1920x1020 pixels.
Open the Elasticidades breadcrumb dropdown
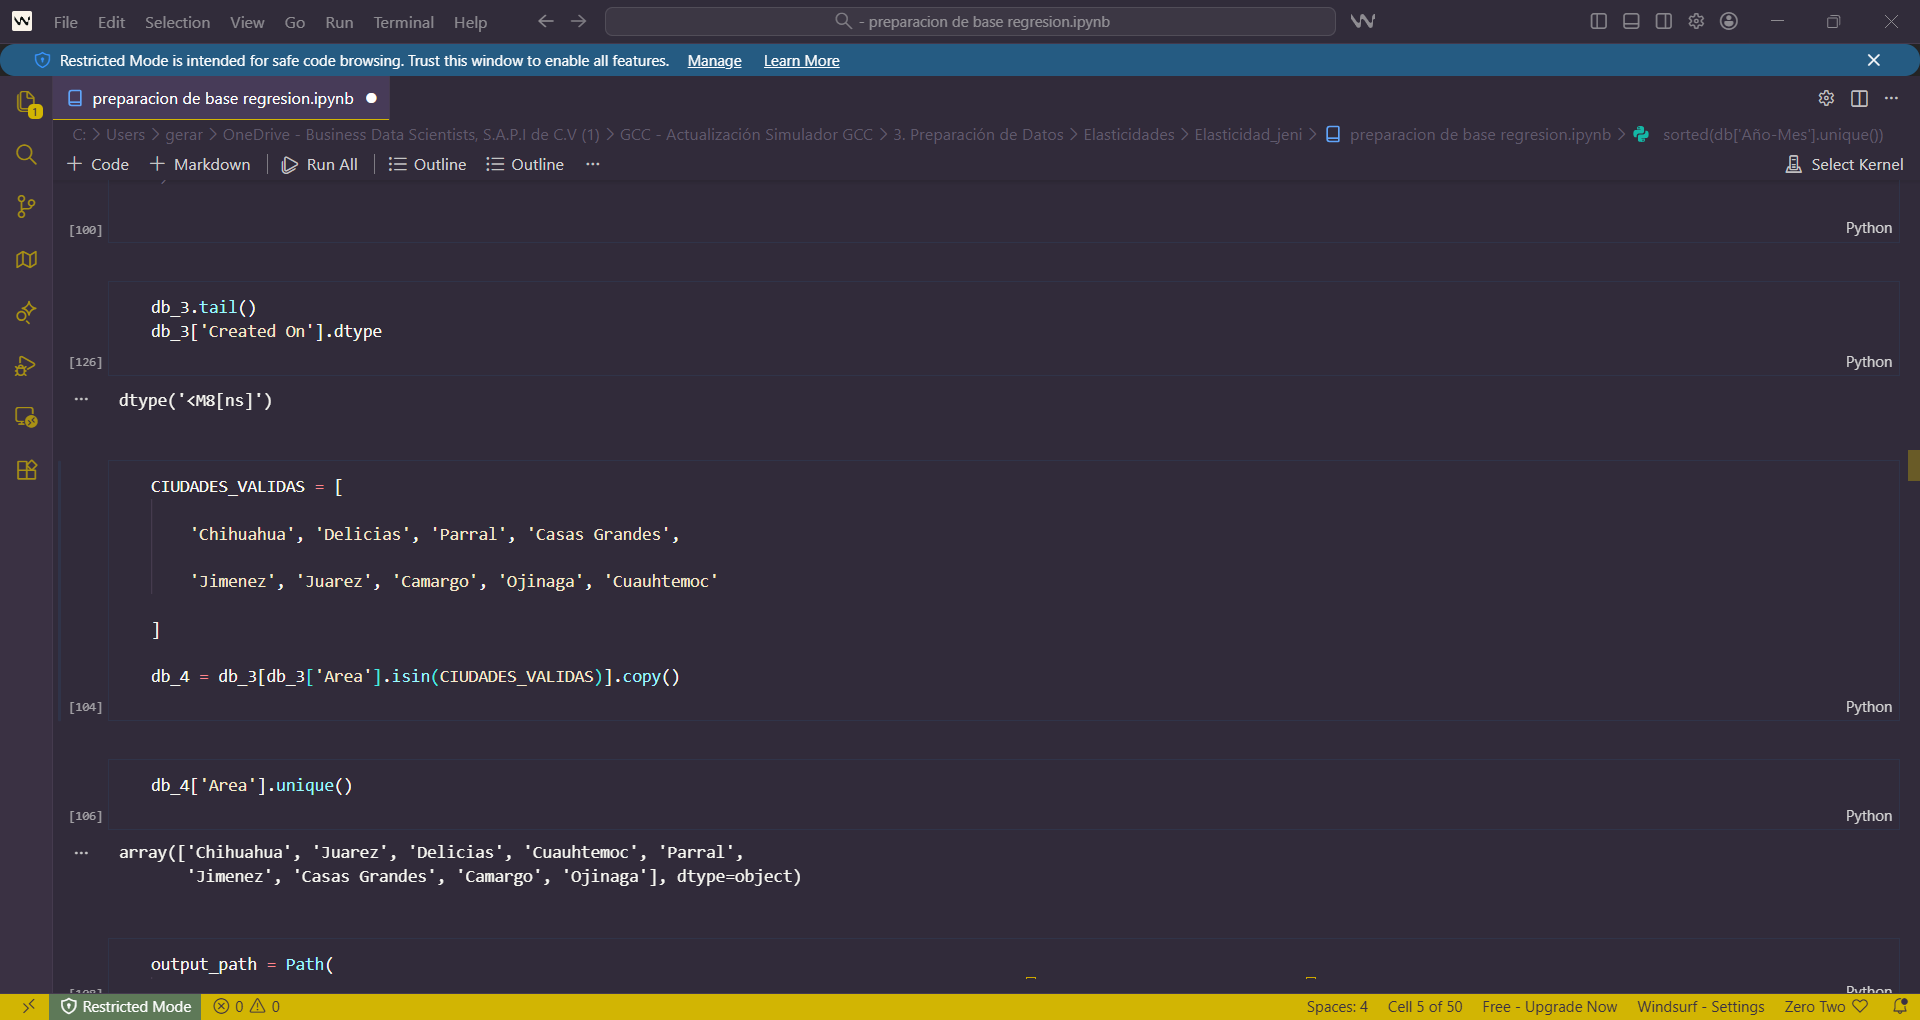pos(1128,134)
